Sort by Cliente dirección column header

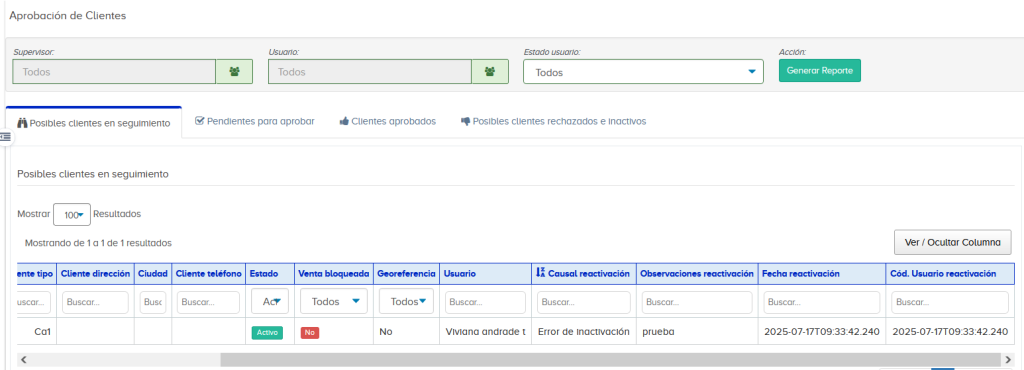(x=95, y=274)
